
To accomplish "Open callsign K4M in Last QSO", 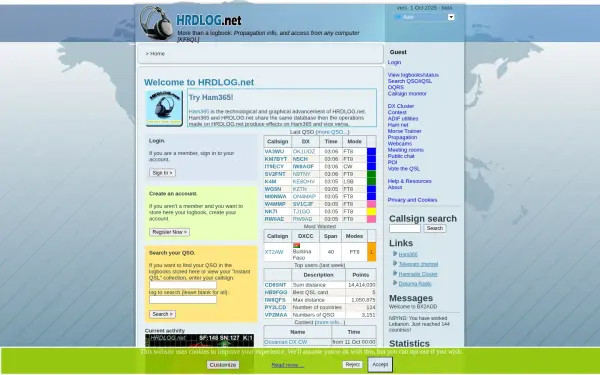I will tap(270, 181).
